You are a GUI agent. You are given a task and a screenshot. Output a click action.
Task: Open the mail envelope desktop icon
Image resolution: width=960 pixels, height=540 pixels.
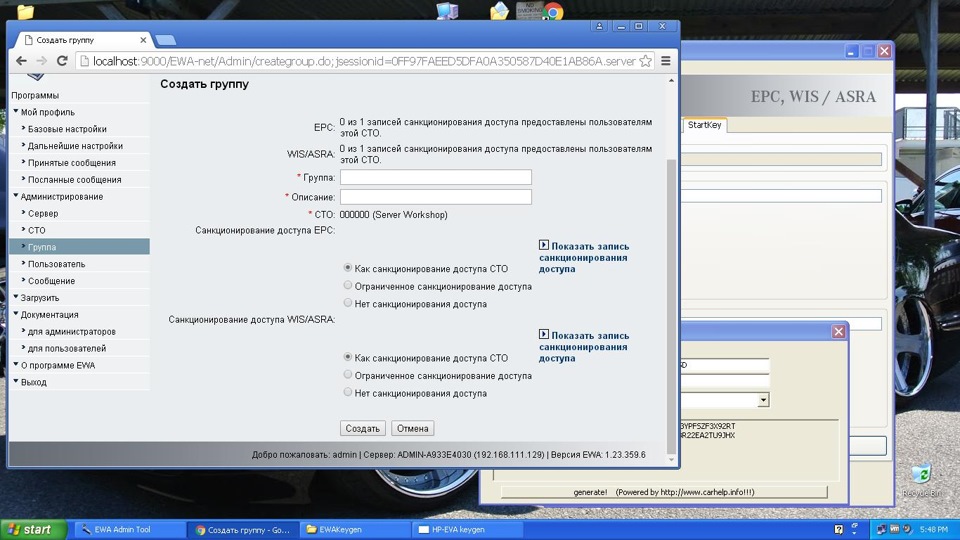pyautogui.click(x=499, y=10)
